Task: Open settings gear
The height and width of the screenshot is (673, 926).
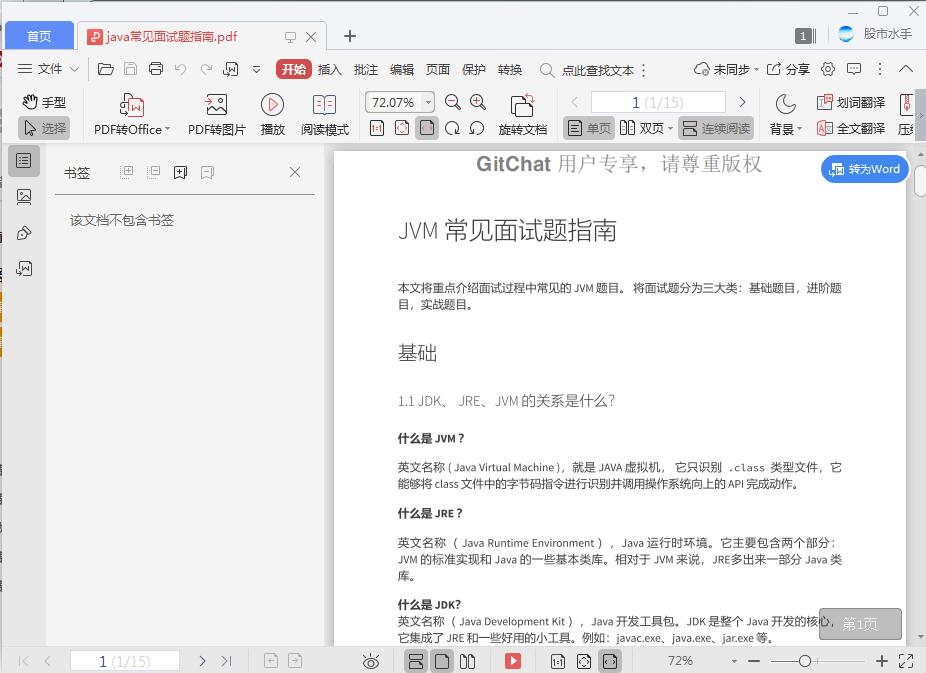Action: pyautogui.click(x=828, y=69)
